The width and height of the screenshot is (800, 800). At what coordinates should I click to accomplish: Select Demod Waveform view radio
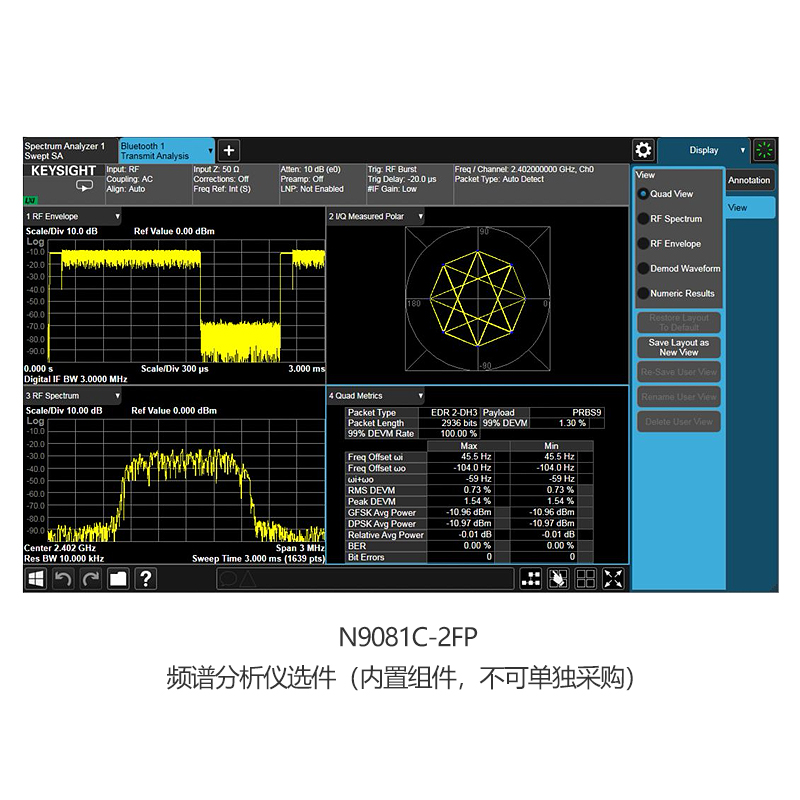tap(643, 268)
